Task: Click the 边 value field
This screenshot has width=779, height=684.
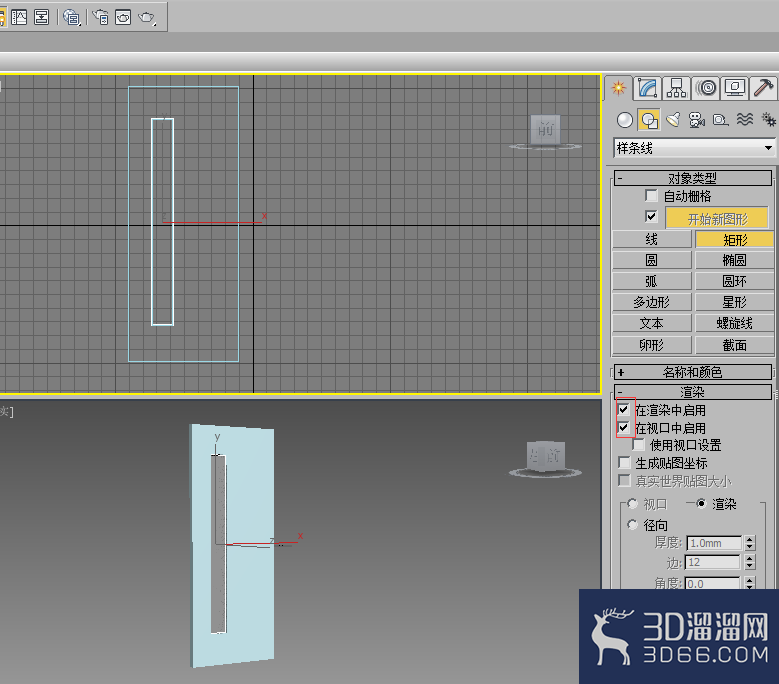Action: (713, 562)
